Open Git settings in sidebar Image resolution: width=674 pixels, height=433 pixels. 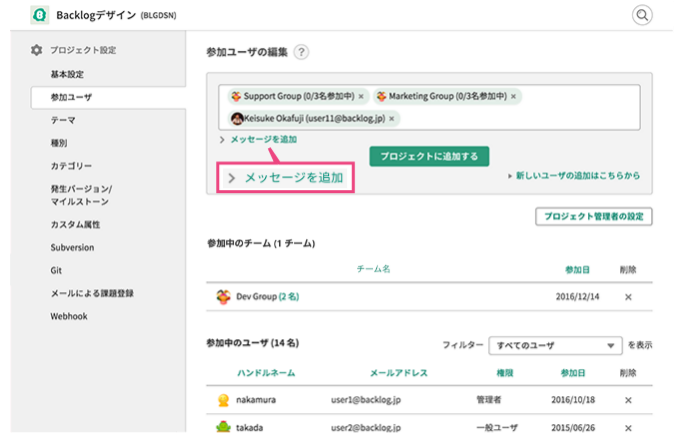[56, 270]
